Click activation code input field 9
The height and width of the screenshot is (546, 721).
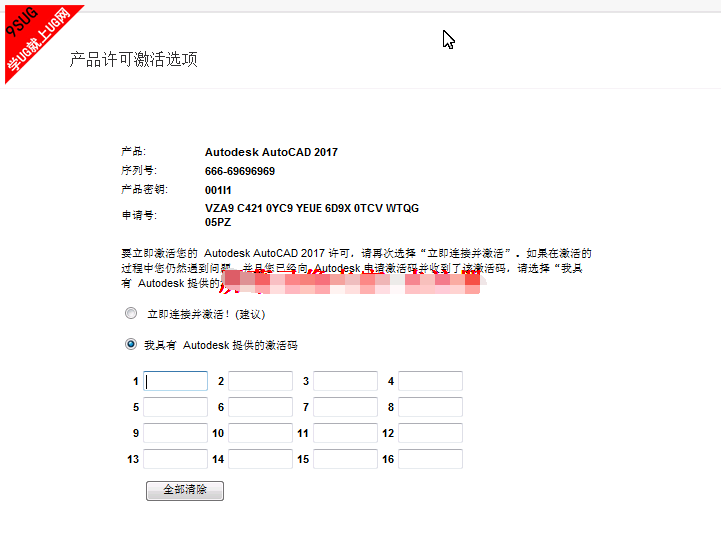[176, 433]
